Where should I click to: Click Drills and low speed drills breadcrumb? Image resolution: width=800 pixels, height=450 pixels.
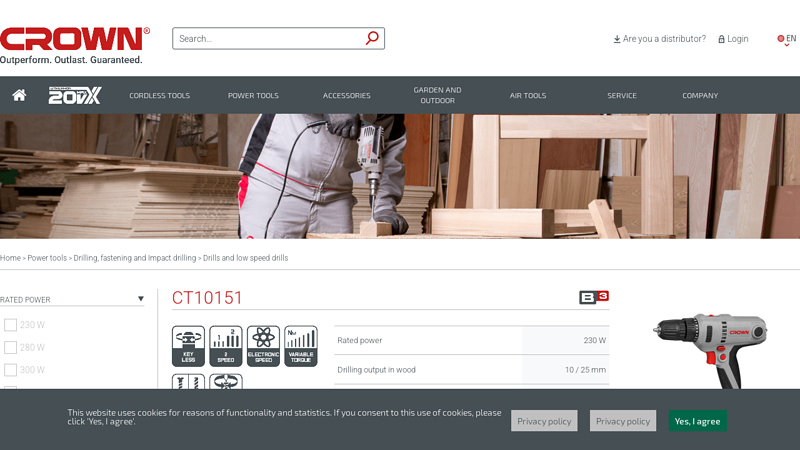pyautogui.click(x=245, y=258)
